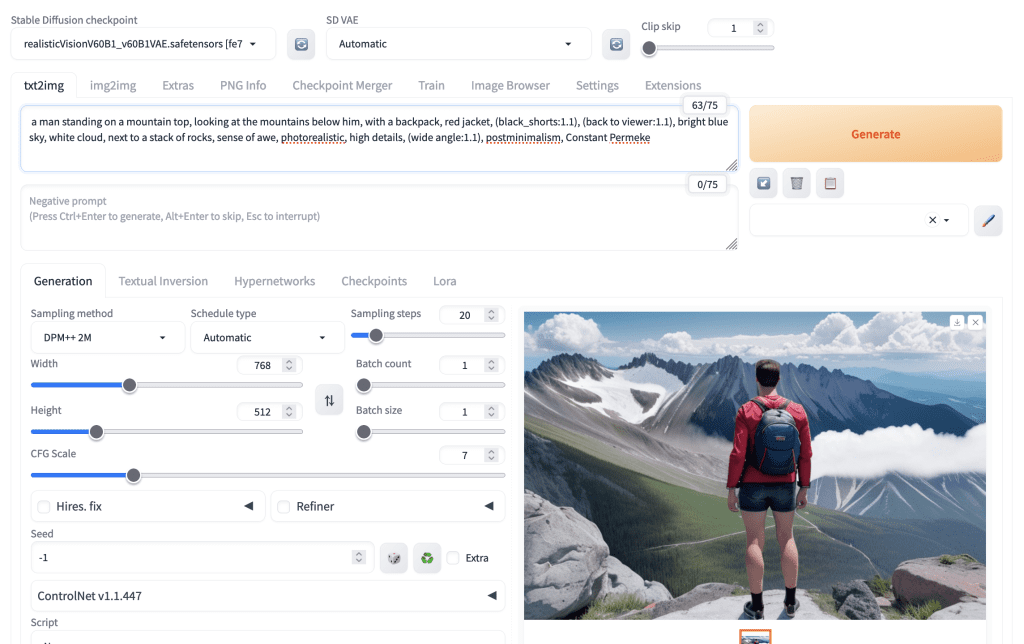
Task: Open the Sampling method dropdown
Action: pyautogui.click(x=107, y=338)
